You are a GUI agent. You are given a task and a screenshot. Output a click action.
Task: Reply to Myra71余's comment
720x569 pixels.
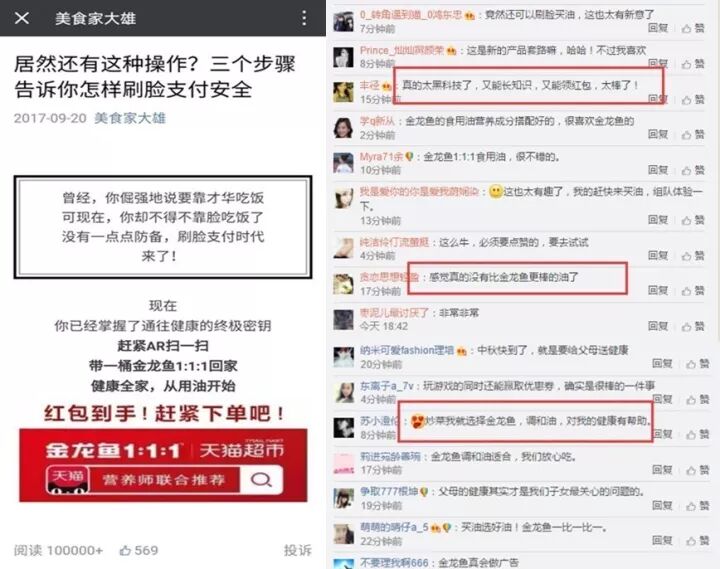(658, 170)
